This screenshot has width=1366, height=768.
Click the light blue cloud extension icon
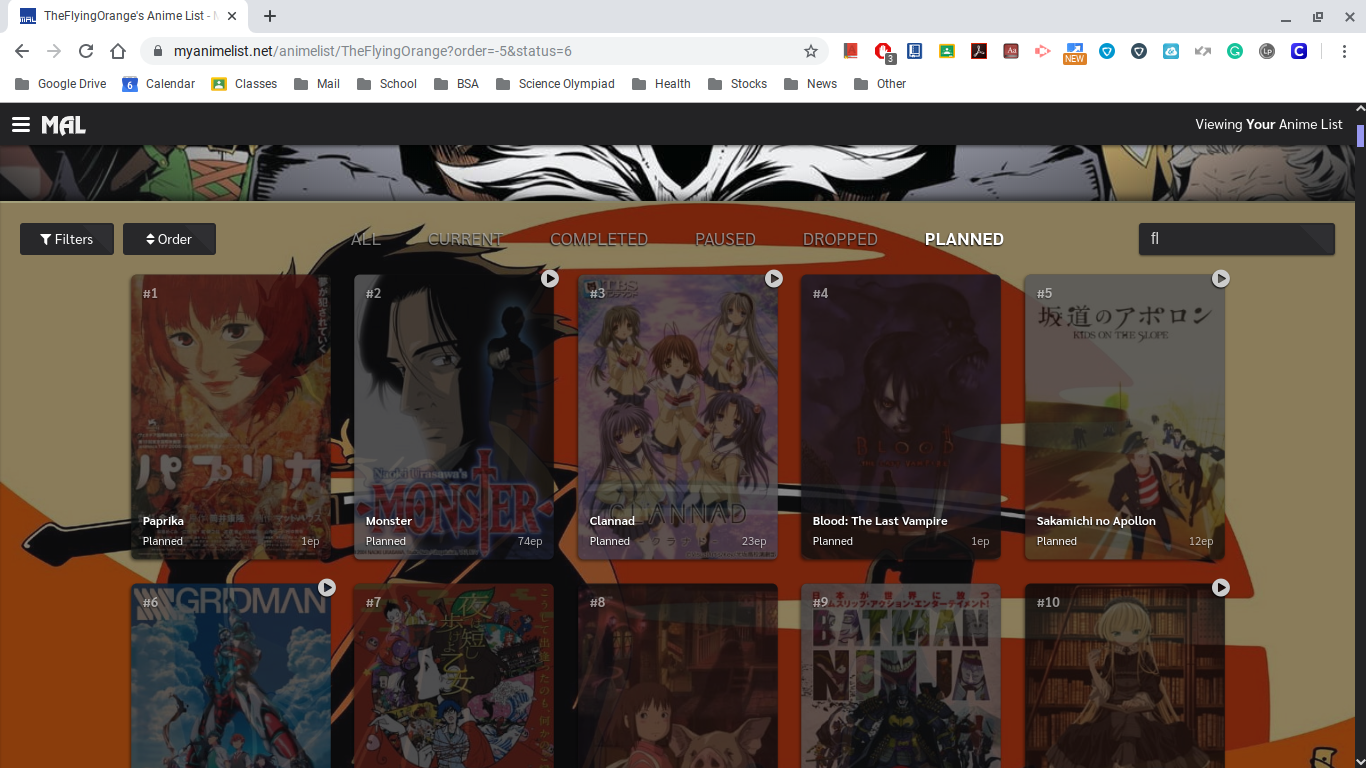point(1171,51)
